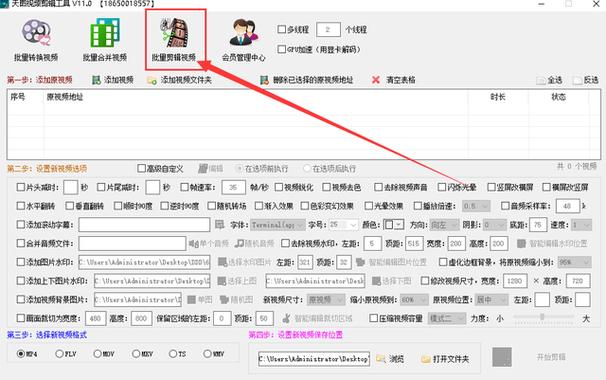The width and height of the screenshot is (606, 380).
Task: Open the 缩小原视频到 60% dropdown
Action: click(x=414, y=300)
